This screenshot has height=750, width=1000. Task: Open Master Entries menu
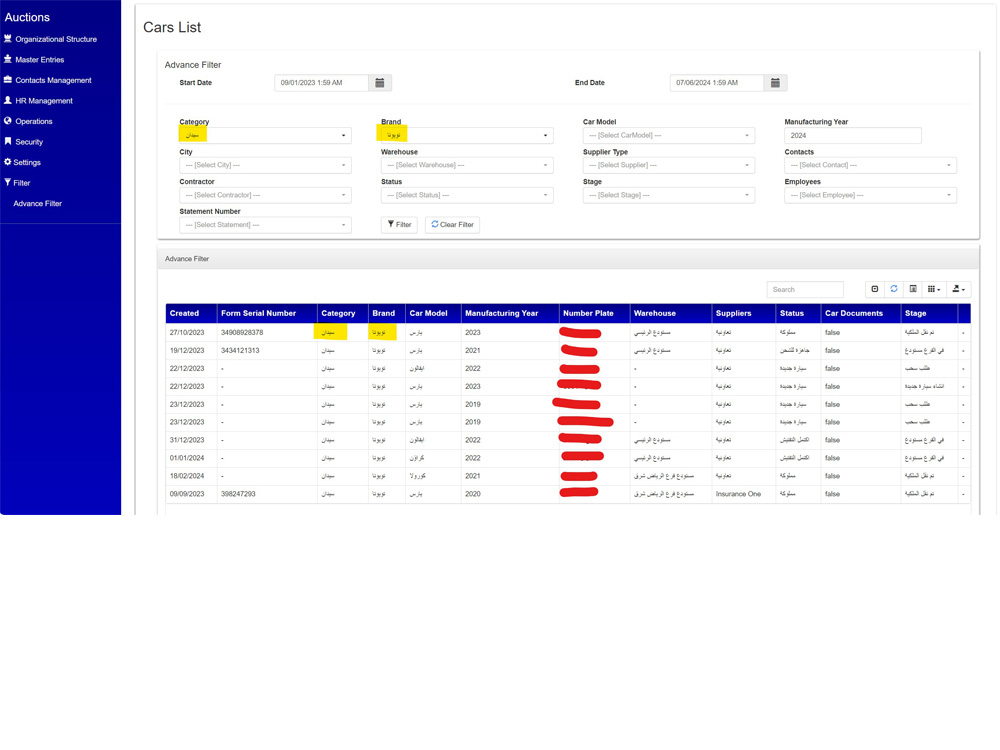click(x=40, y=59)
